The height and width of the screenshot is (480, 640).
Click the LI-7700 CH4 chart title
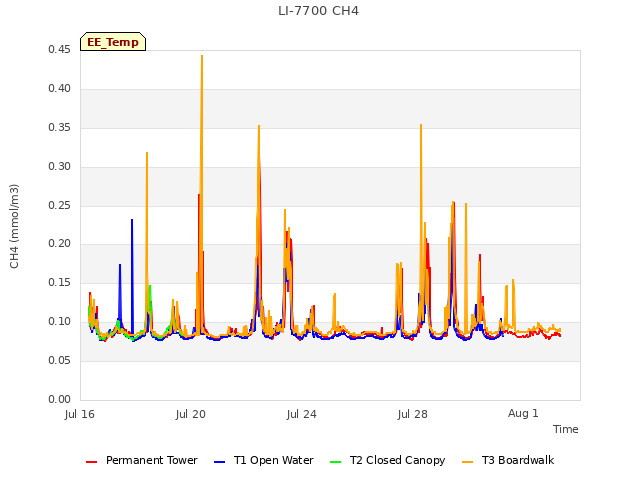point(318,11)
